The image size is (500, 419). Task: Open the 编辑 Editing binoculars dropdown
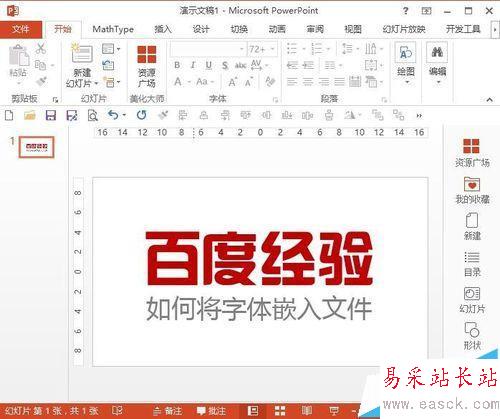[x=437, y=63]
